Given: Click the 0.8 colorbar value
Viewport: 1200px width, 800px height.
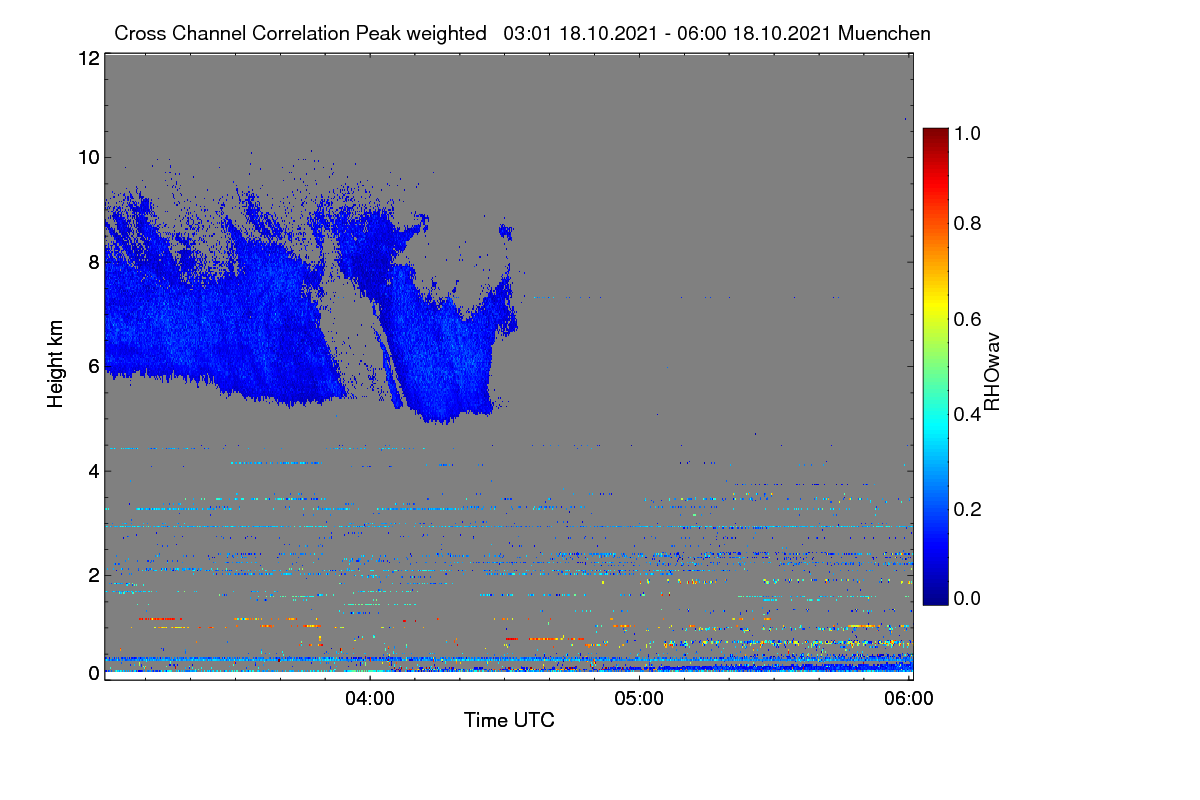Looking at the screenshot, I should point(966,223).
